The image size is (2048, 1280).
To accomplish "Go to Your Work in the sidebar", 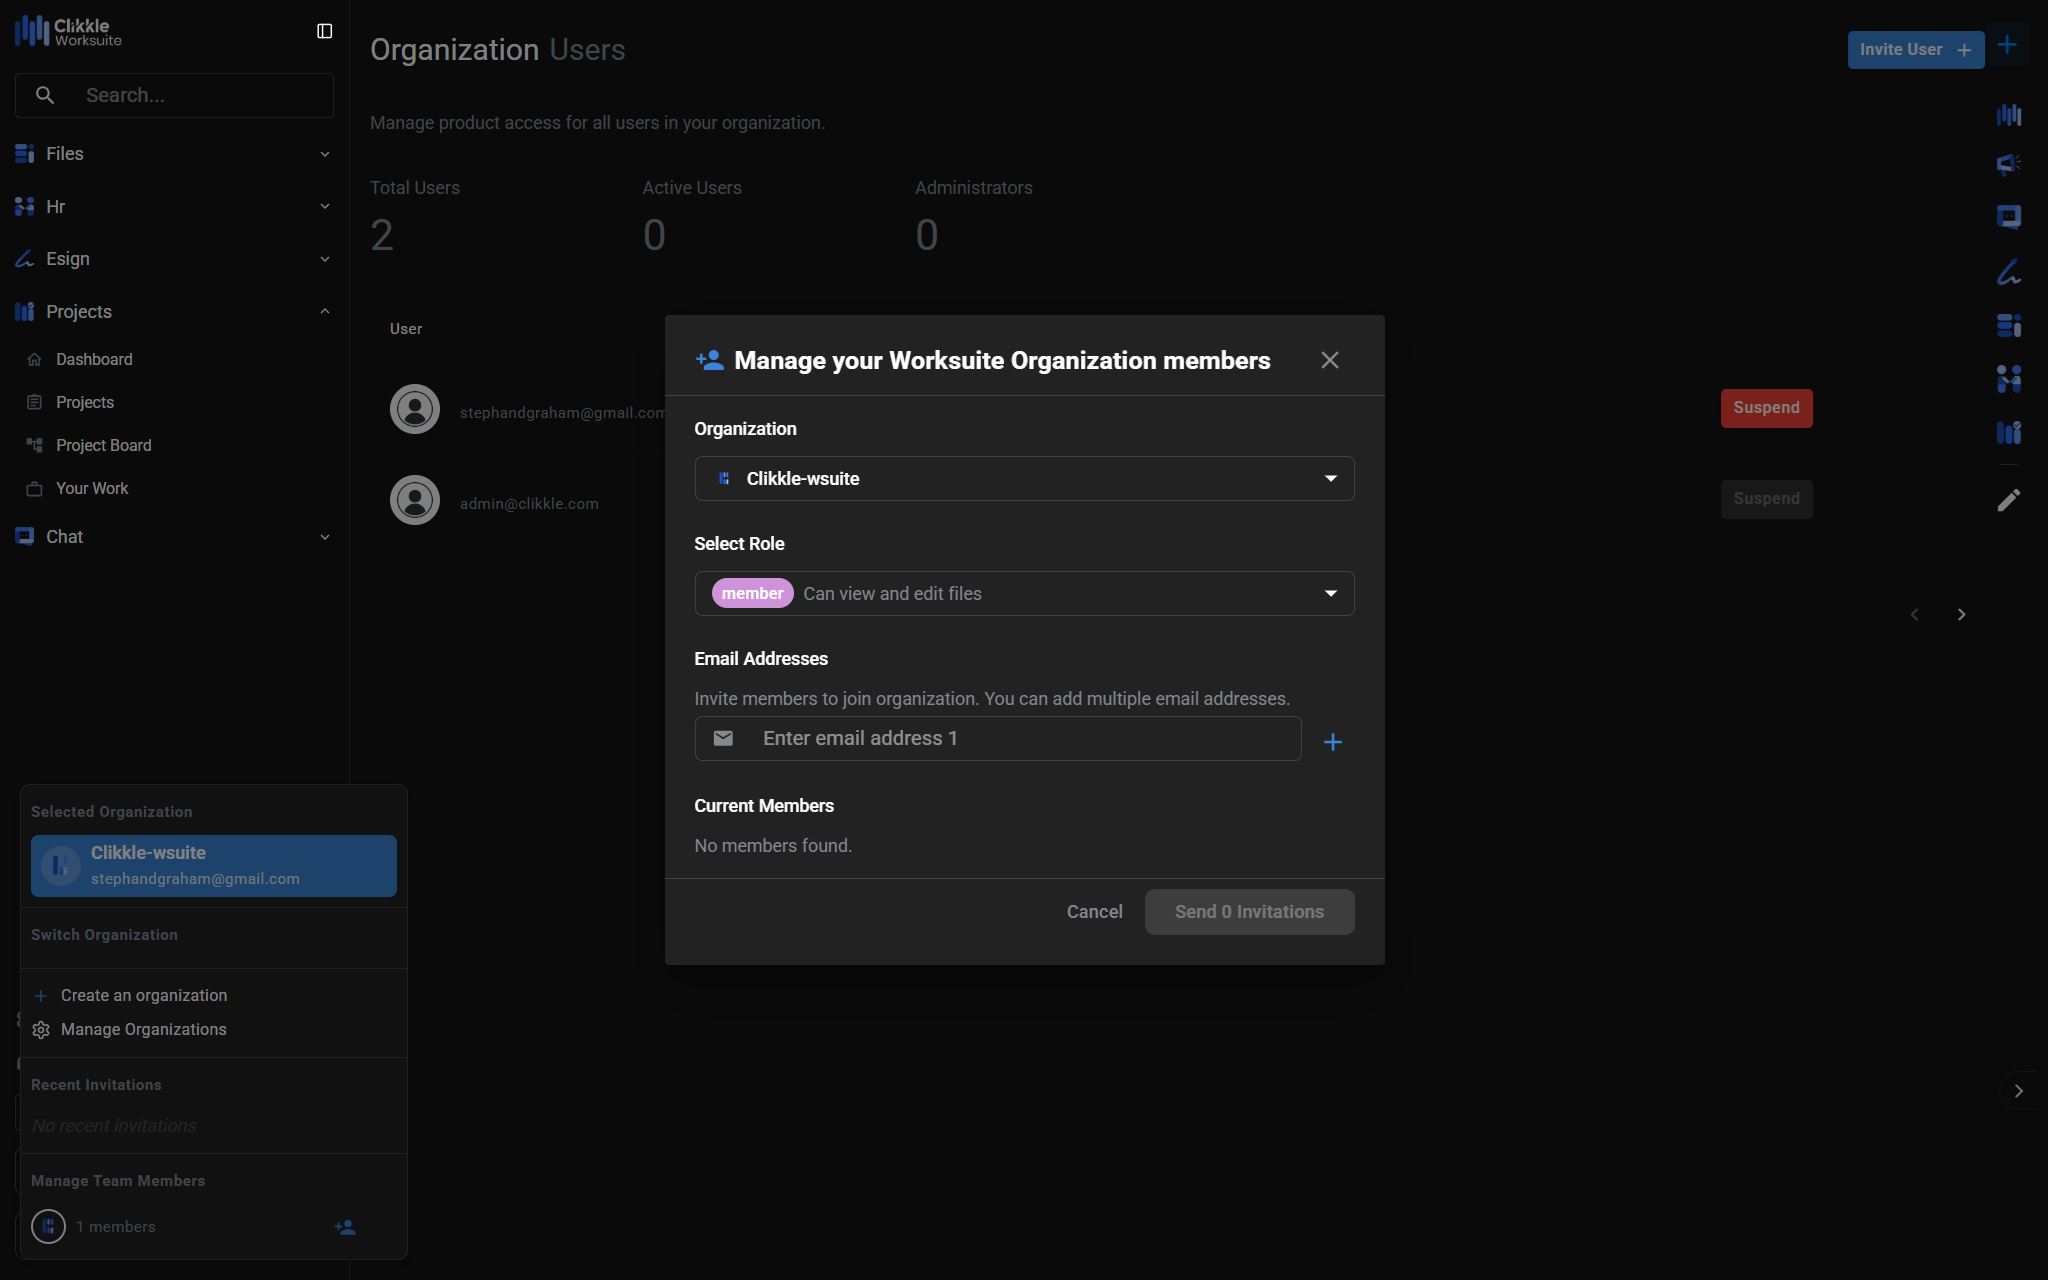I will click(92, 488).
